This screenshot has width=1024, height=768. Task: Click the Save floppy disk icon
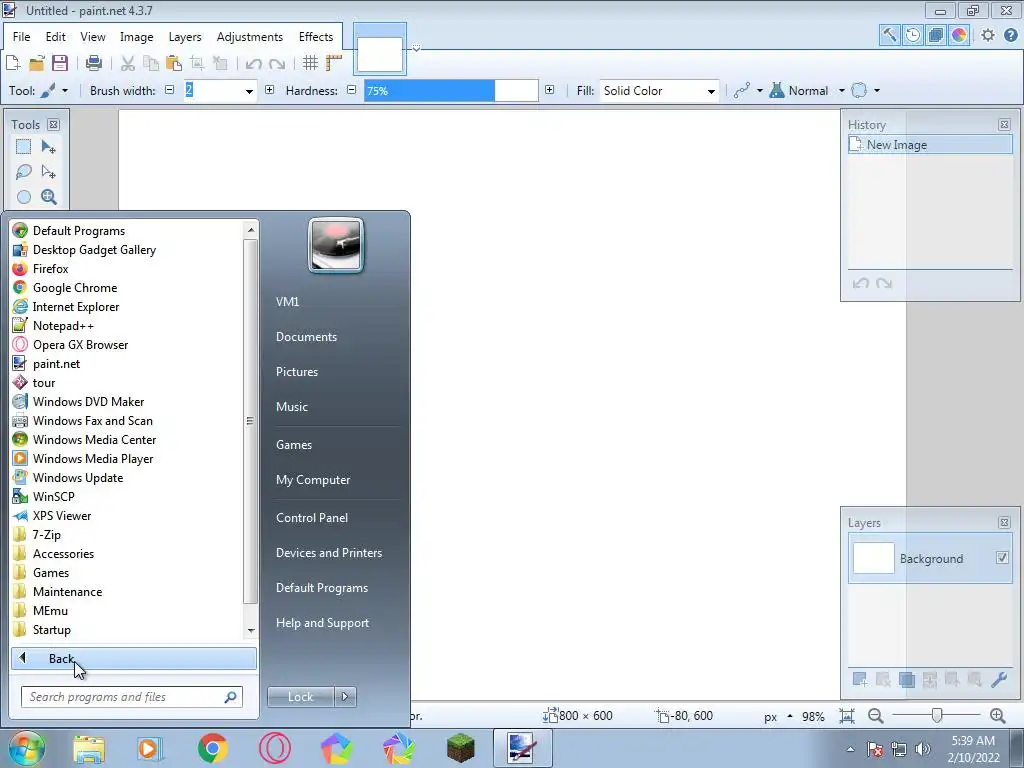60,63
